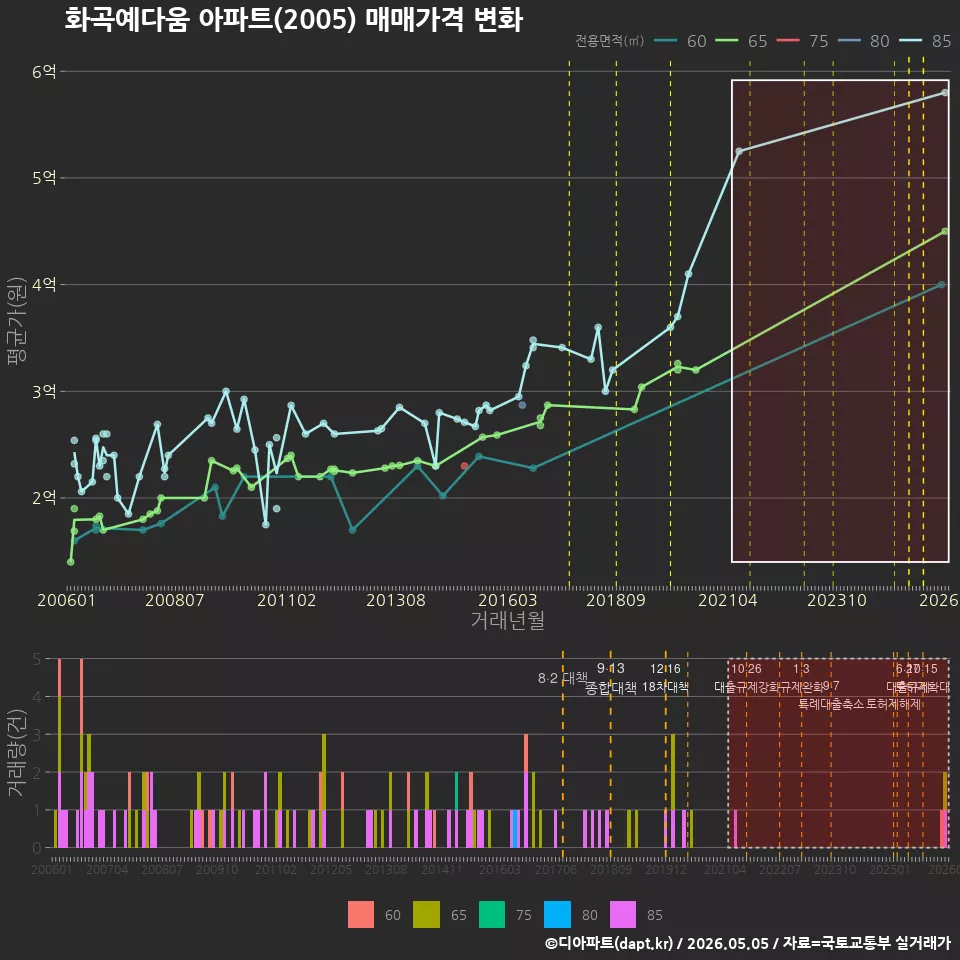This screenshot has width=960, height=960.
Task: Click the 65㎡ green line swatch in top legend
Action: pyautogui.click(x=727, y=41)
